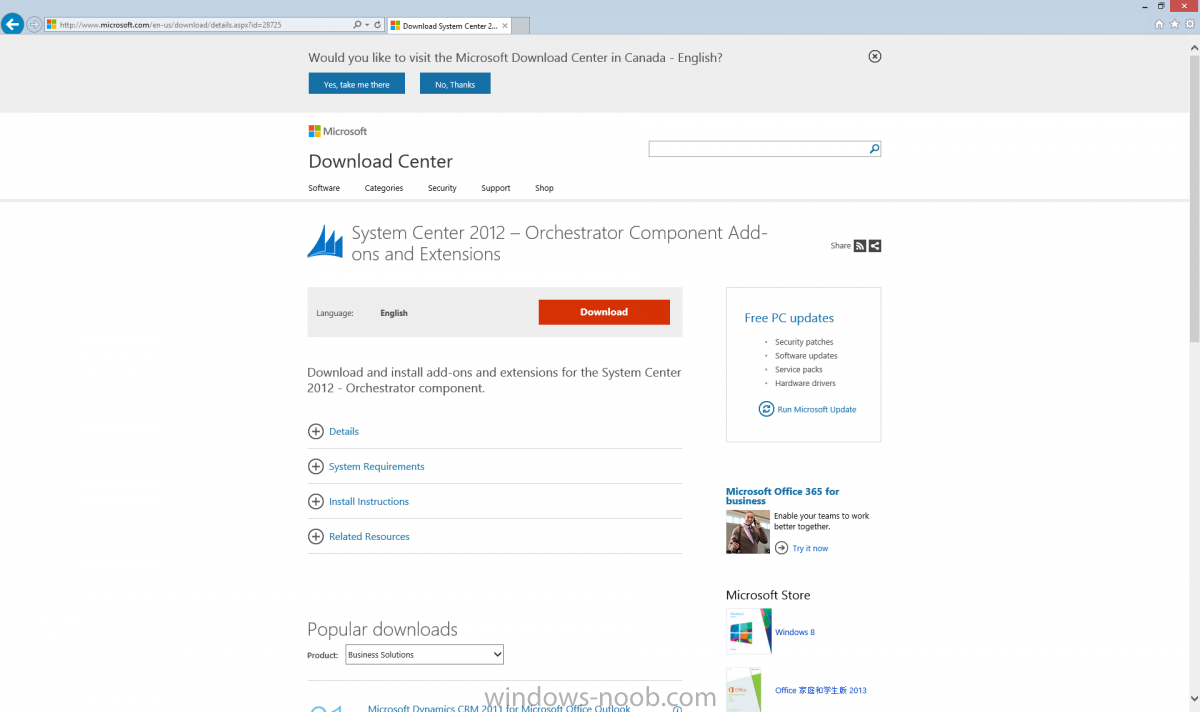
Task: Click the Free PC updates heading
Action: click(789, 318)
